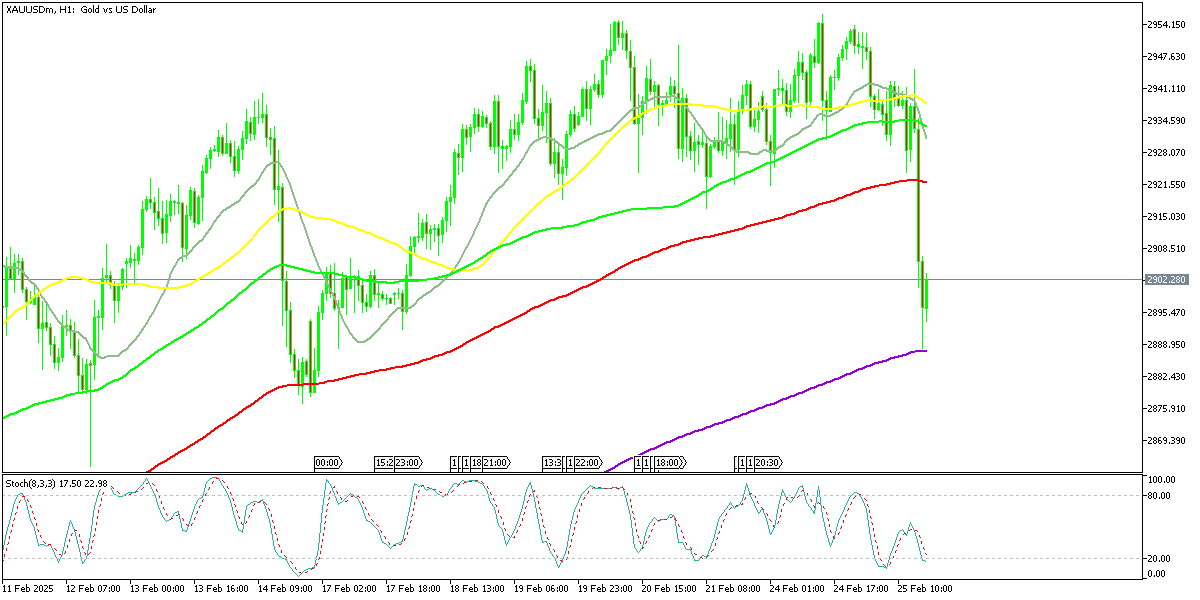1200x600 pixels.
Task: Click the 20:30 event marker flag
Action: (x=768, y=463)
